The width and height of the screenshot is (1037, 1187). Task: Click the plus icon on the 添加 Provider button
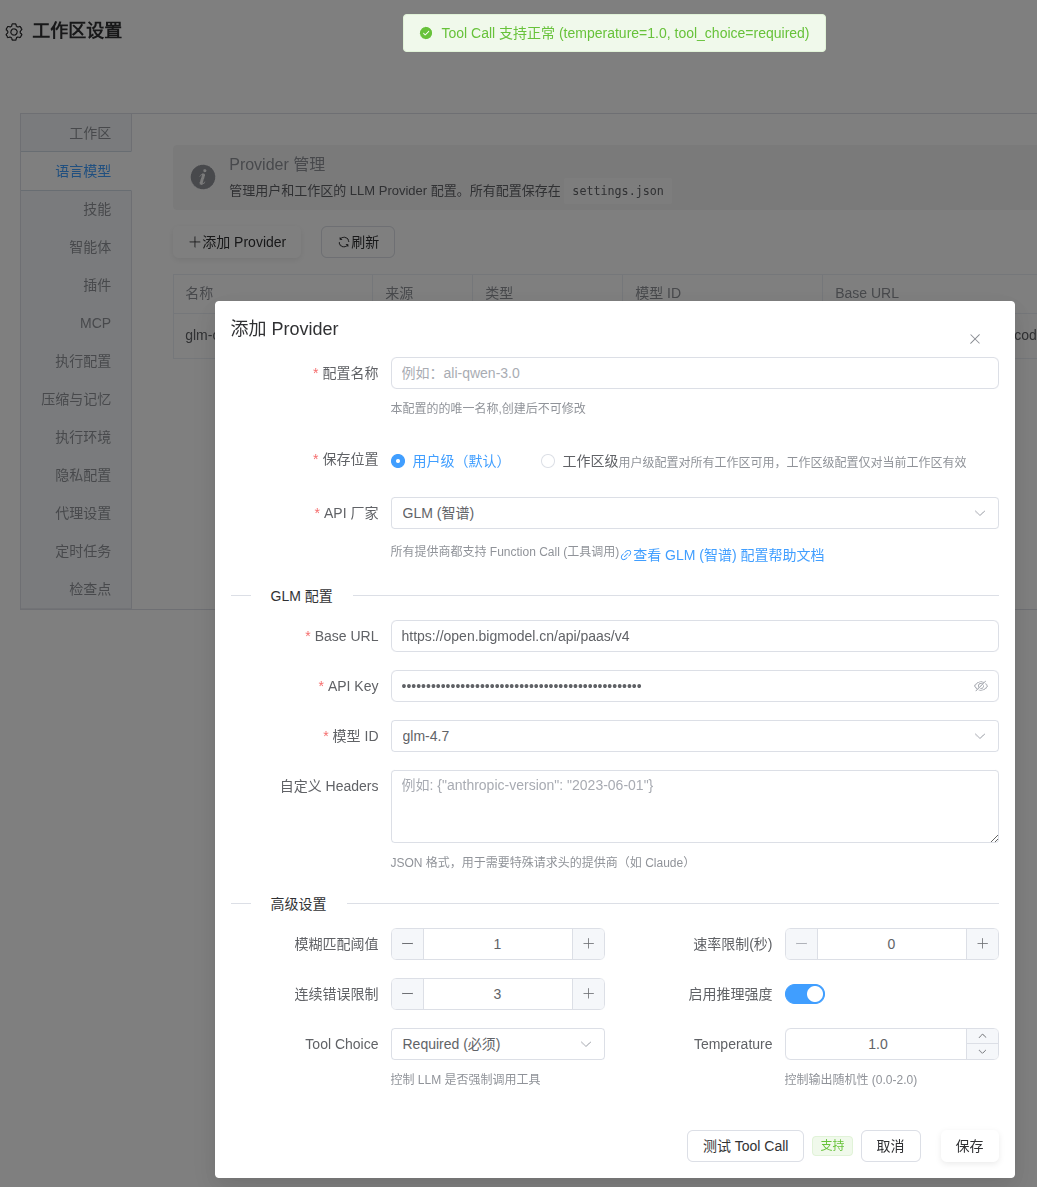coord(194,241)
